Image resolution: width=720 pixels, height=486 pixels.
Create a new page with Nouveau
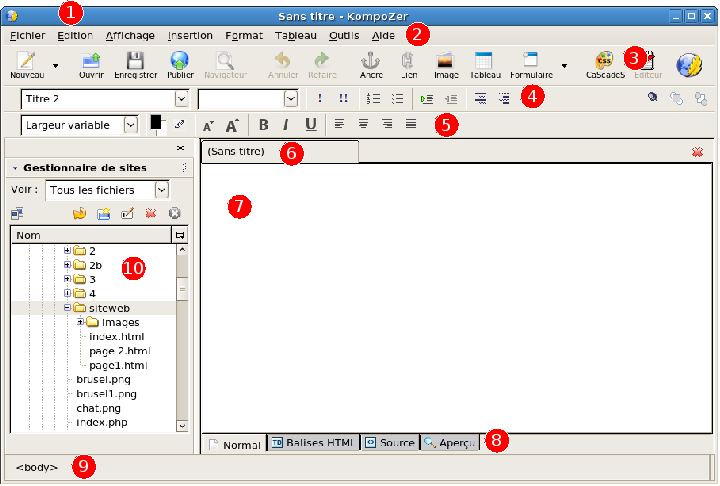coord(27,65)
